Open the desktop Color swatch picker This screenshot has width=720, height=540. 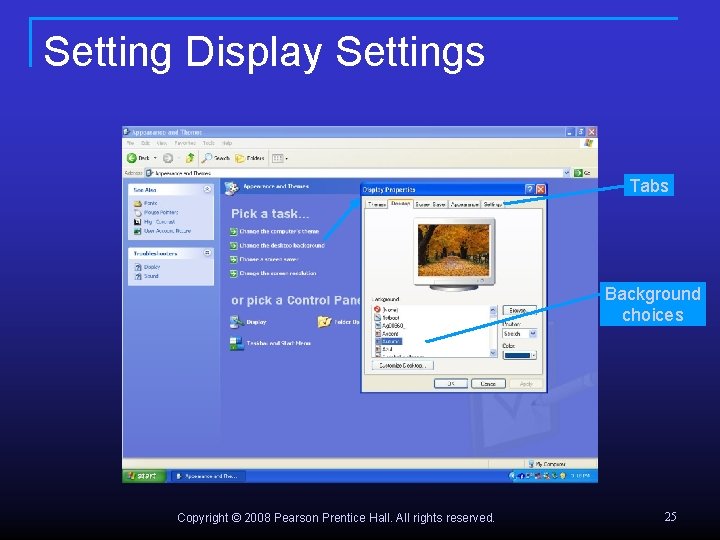[x=519, y=355]
